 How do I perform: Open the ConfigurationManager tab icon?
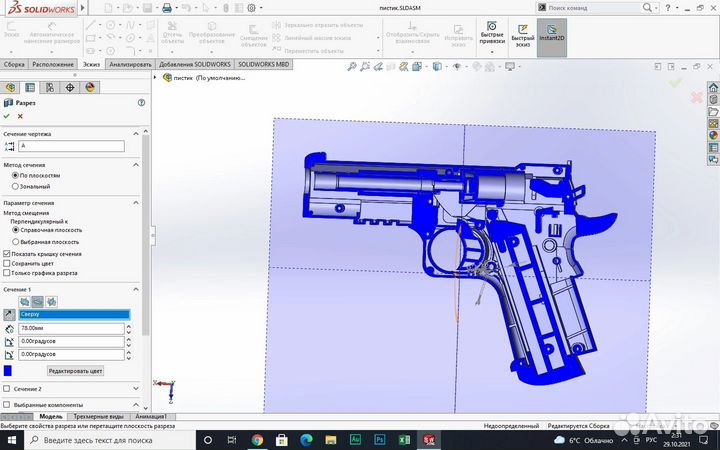click(x=50, y=87)
